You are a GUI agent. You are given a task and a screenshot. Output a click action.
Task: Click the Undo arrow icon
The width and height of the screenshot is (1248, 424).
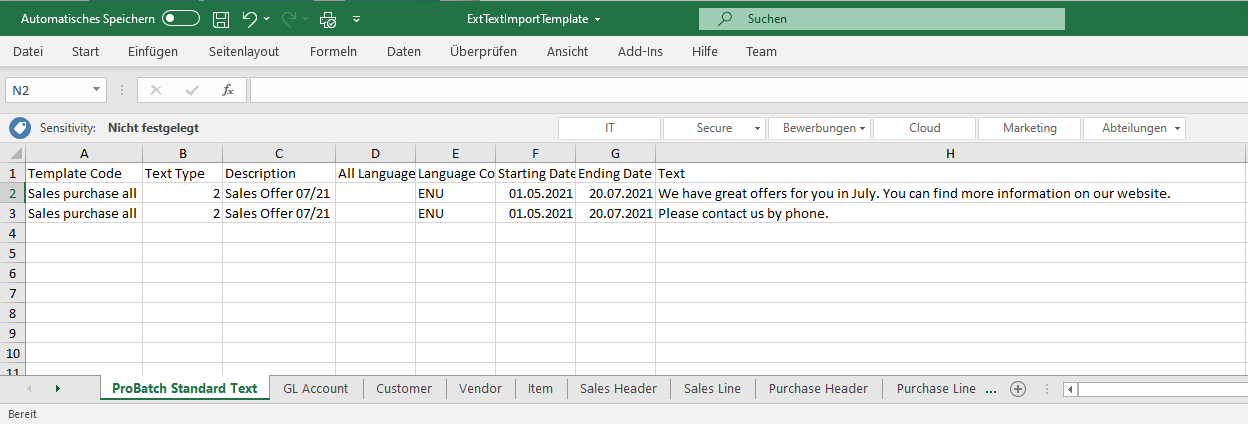pos(249,19)
